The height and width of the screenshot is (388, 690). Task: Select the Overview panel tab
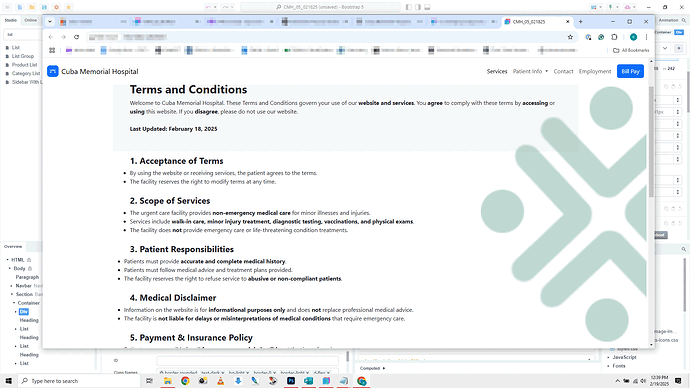[13, 246]
